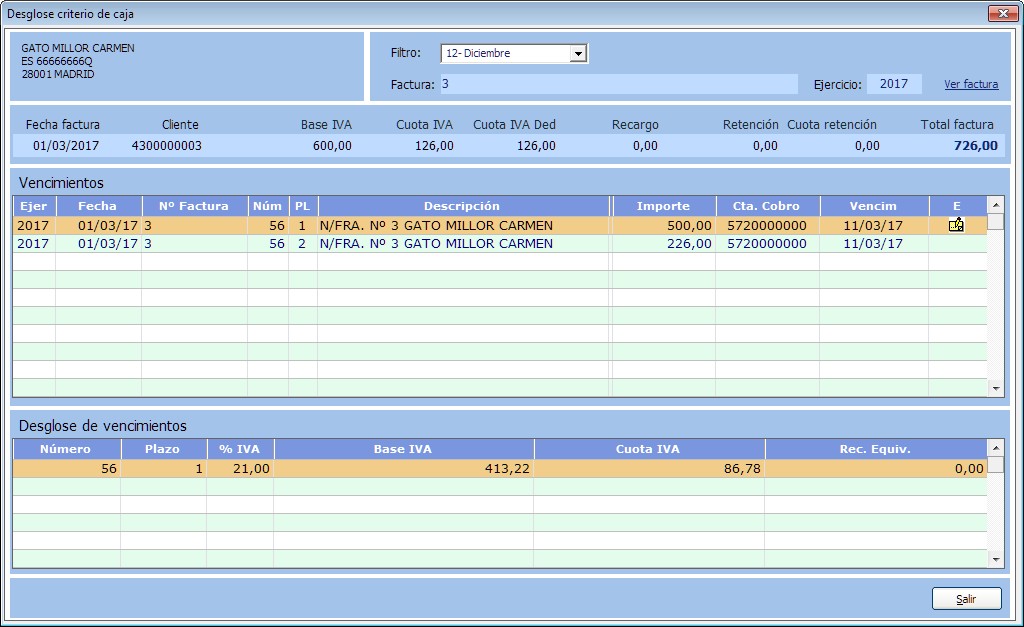This screenshot has width=1024, height=627.
Task: Focus the Factura input field
Action: [619, 84]
